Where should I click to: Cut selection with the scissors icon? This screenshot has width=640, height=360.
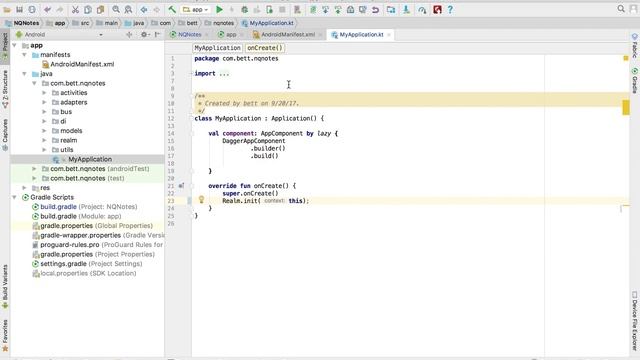coord(75,9)
